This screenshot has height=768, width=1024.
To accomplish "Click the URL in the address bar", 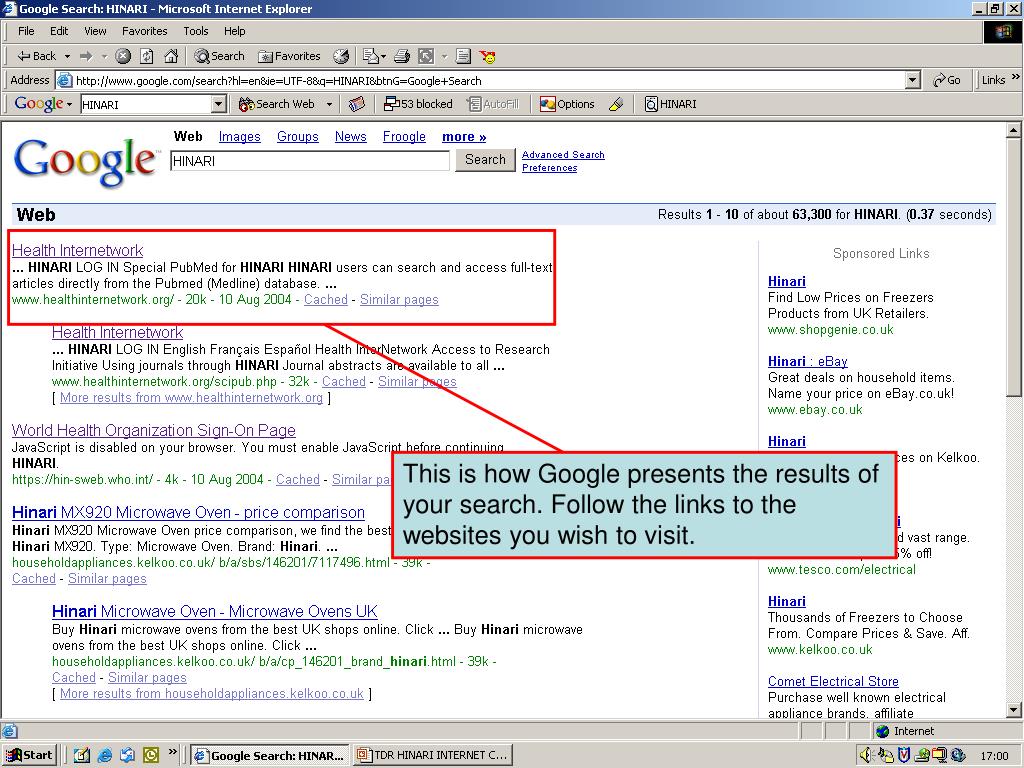I will point(278,80).
